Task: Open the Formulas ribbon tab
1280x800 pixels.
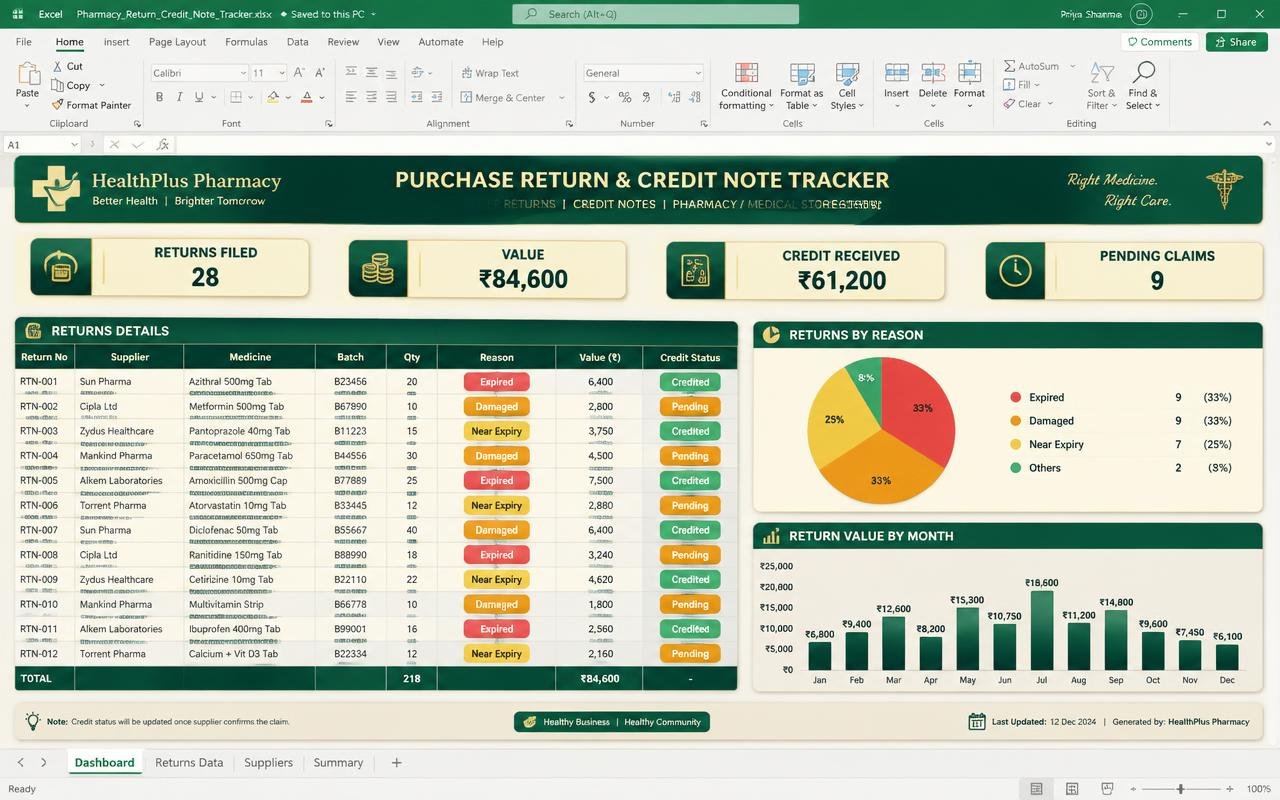Action: (246, 42)
